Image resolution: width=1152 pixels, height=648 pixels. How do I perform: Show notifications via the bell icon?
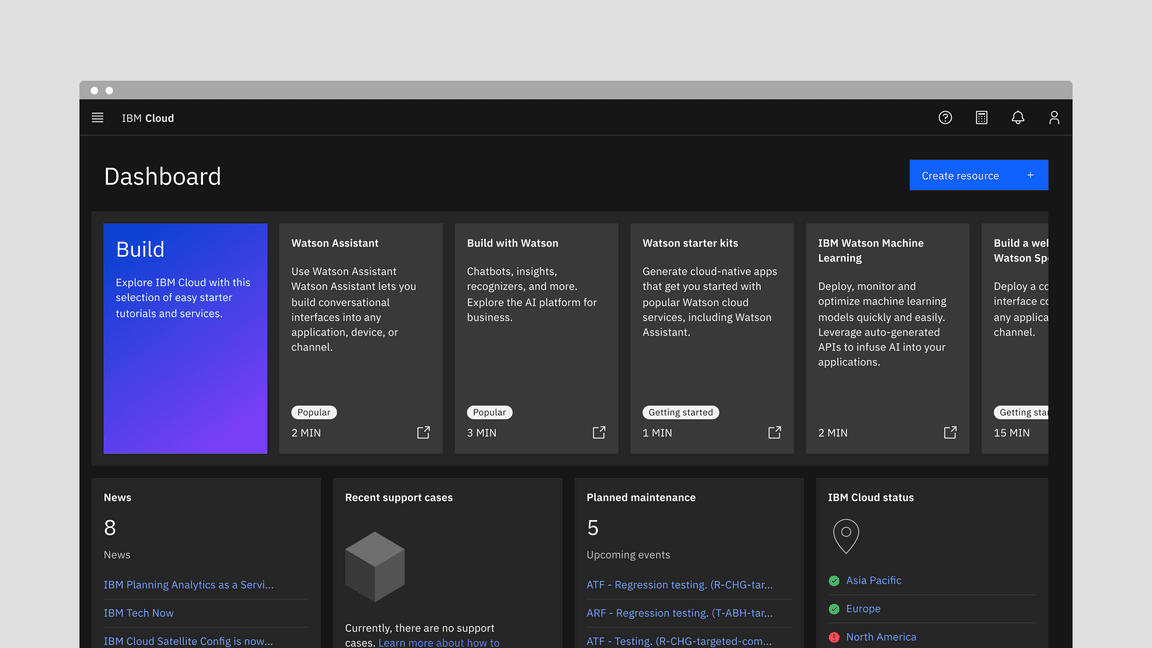(x=1018, y=118)
